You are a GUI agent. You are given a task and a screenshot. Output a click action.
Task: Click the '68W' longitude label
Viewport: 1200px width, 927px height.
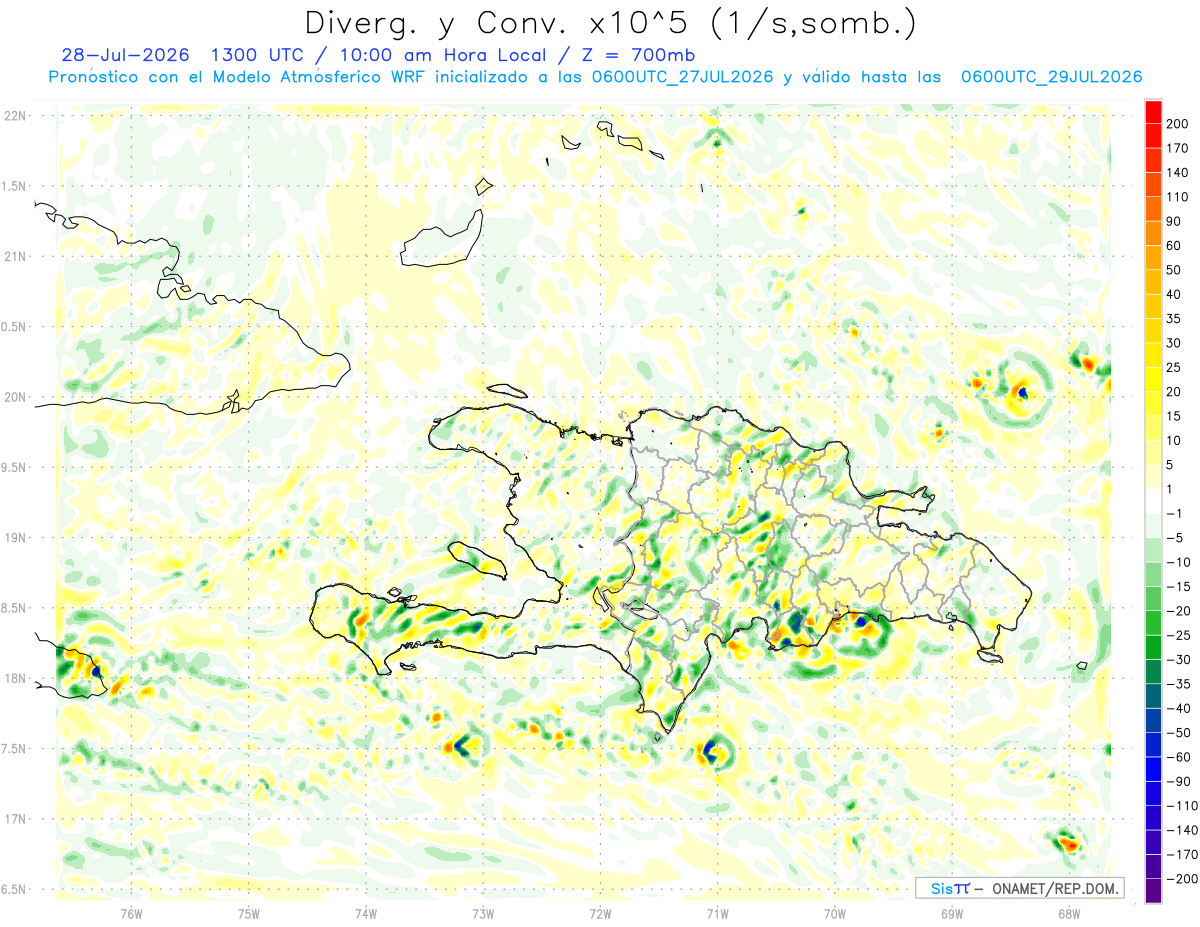pyautogui.click(x=1069, y=912)
